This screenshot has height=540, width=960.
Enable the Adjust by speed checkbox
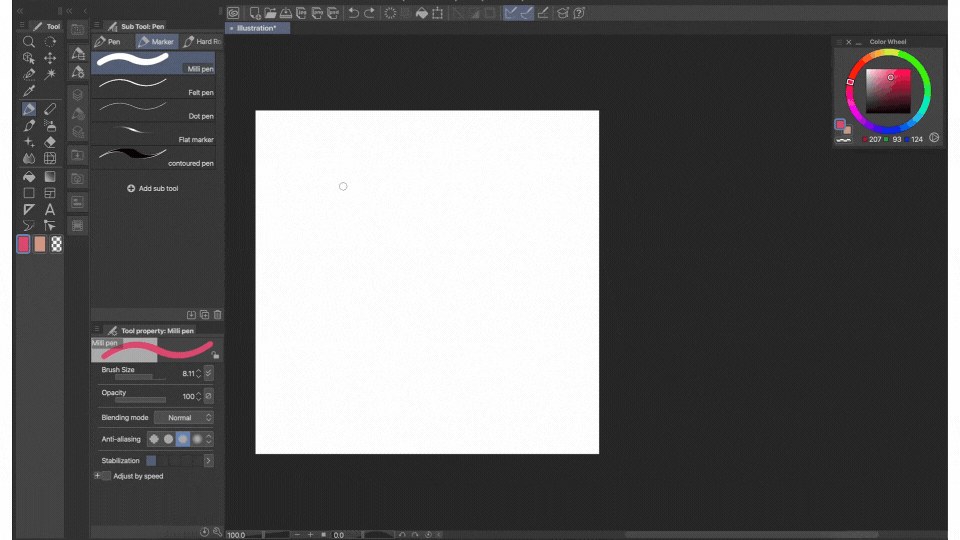106,476
